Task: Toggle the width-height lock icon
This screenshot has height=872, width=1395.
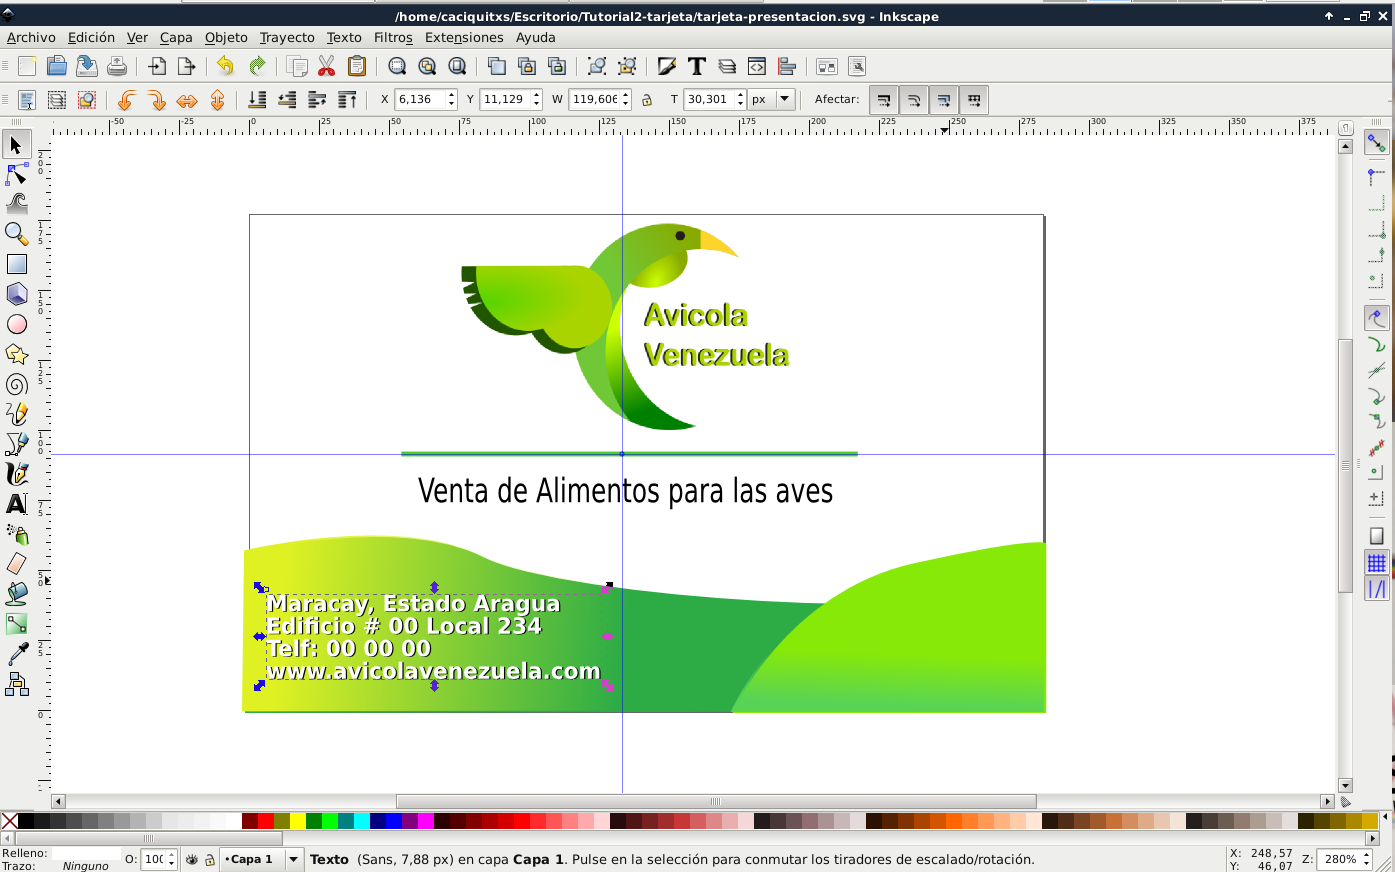Action: (647, 99)
